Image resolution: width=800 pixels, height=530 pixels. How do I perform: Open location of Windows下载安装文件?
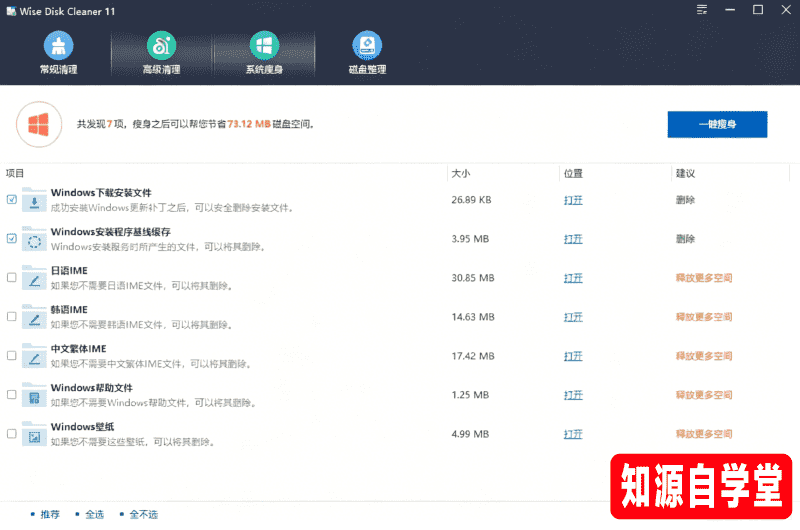[573, 200]
